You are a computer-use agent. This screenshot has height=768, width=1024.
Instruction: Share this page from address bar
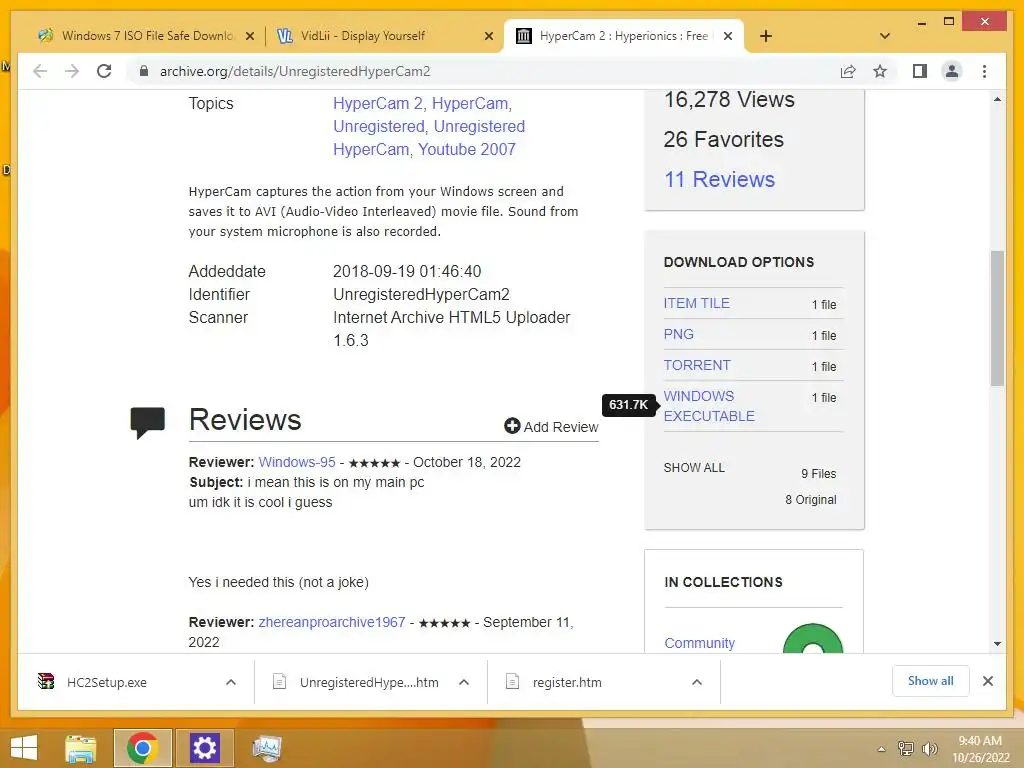[x=848, y=71]
